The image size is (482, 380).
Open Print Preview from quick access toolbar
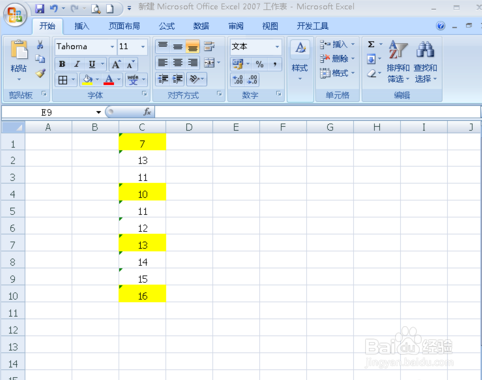click(x=96, y=9)
